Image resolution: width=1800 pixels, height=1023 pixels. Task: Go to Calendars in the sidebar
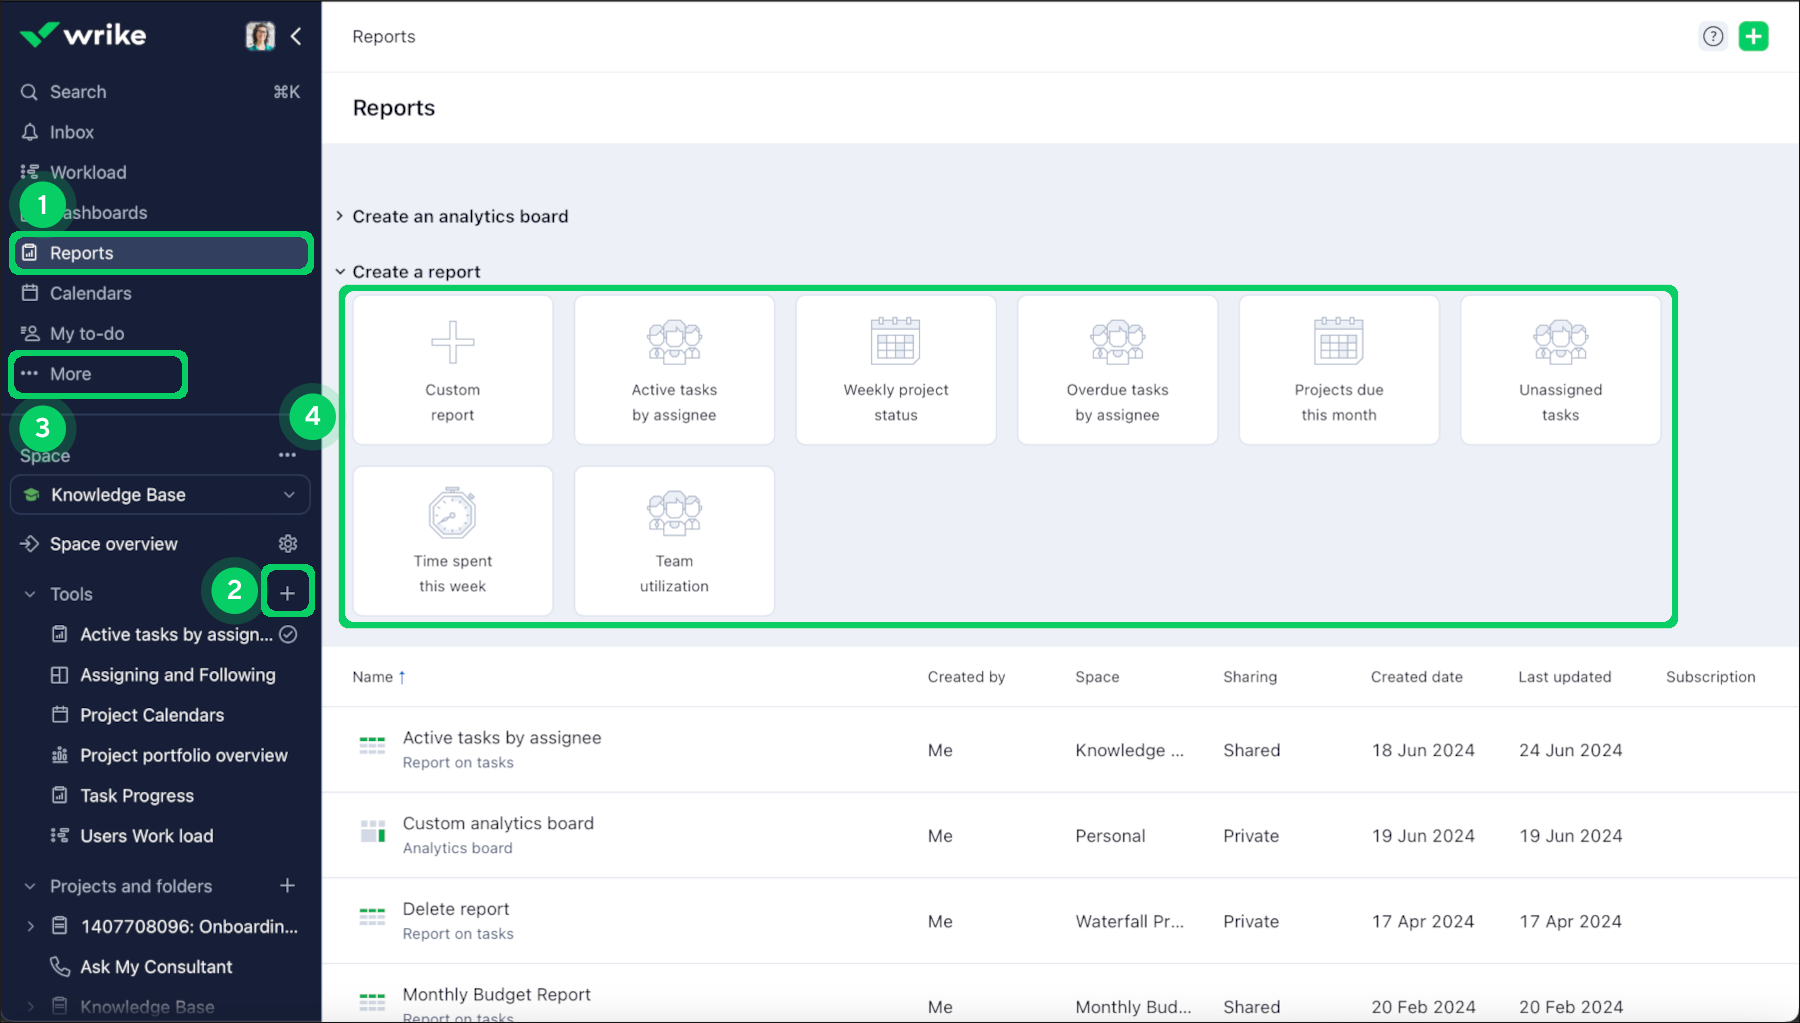[x=90, y=293]
